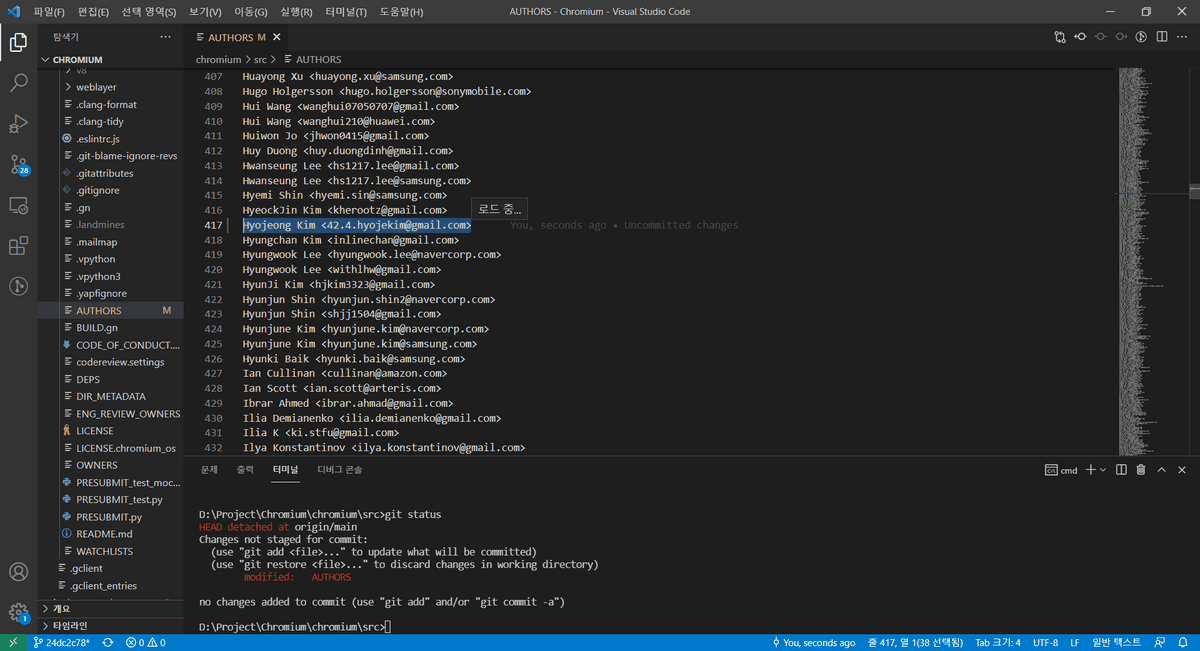
Task: Split the terminal panel
Action: coord(1122,469)
